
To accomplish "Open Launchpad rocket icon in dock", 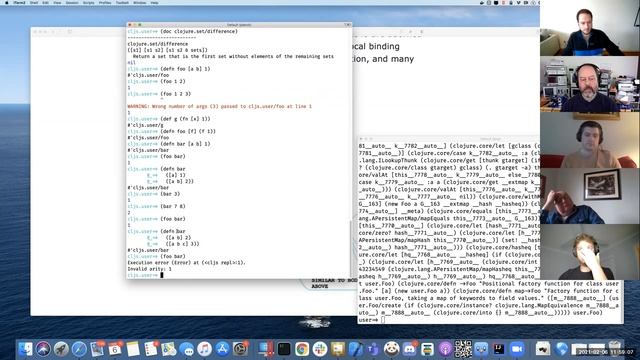I will [61, 349].
